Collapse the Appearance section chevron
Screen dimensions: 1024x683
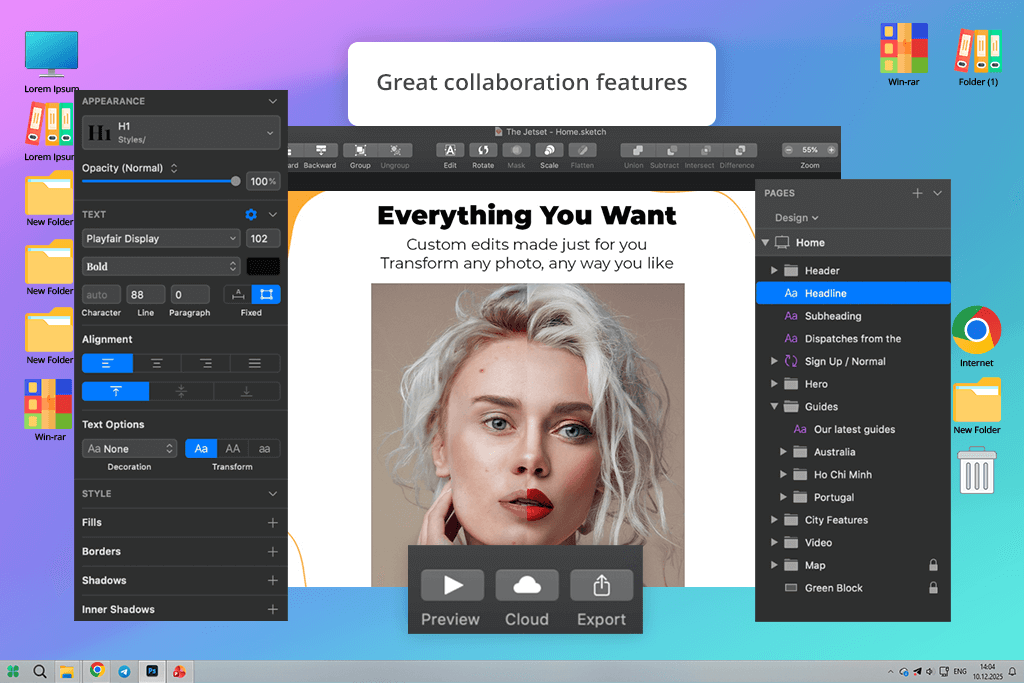tap(273, 101)
